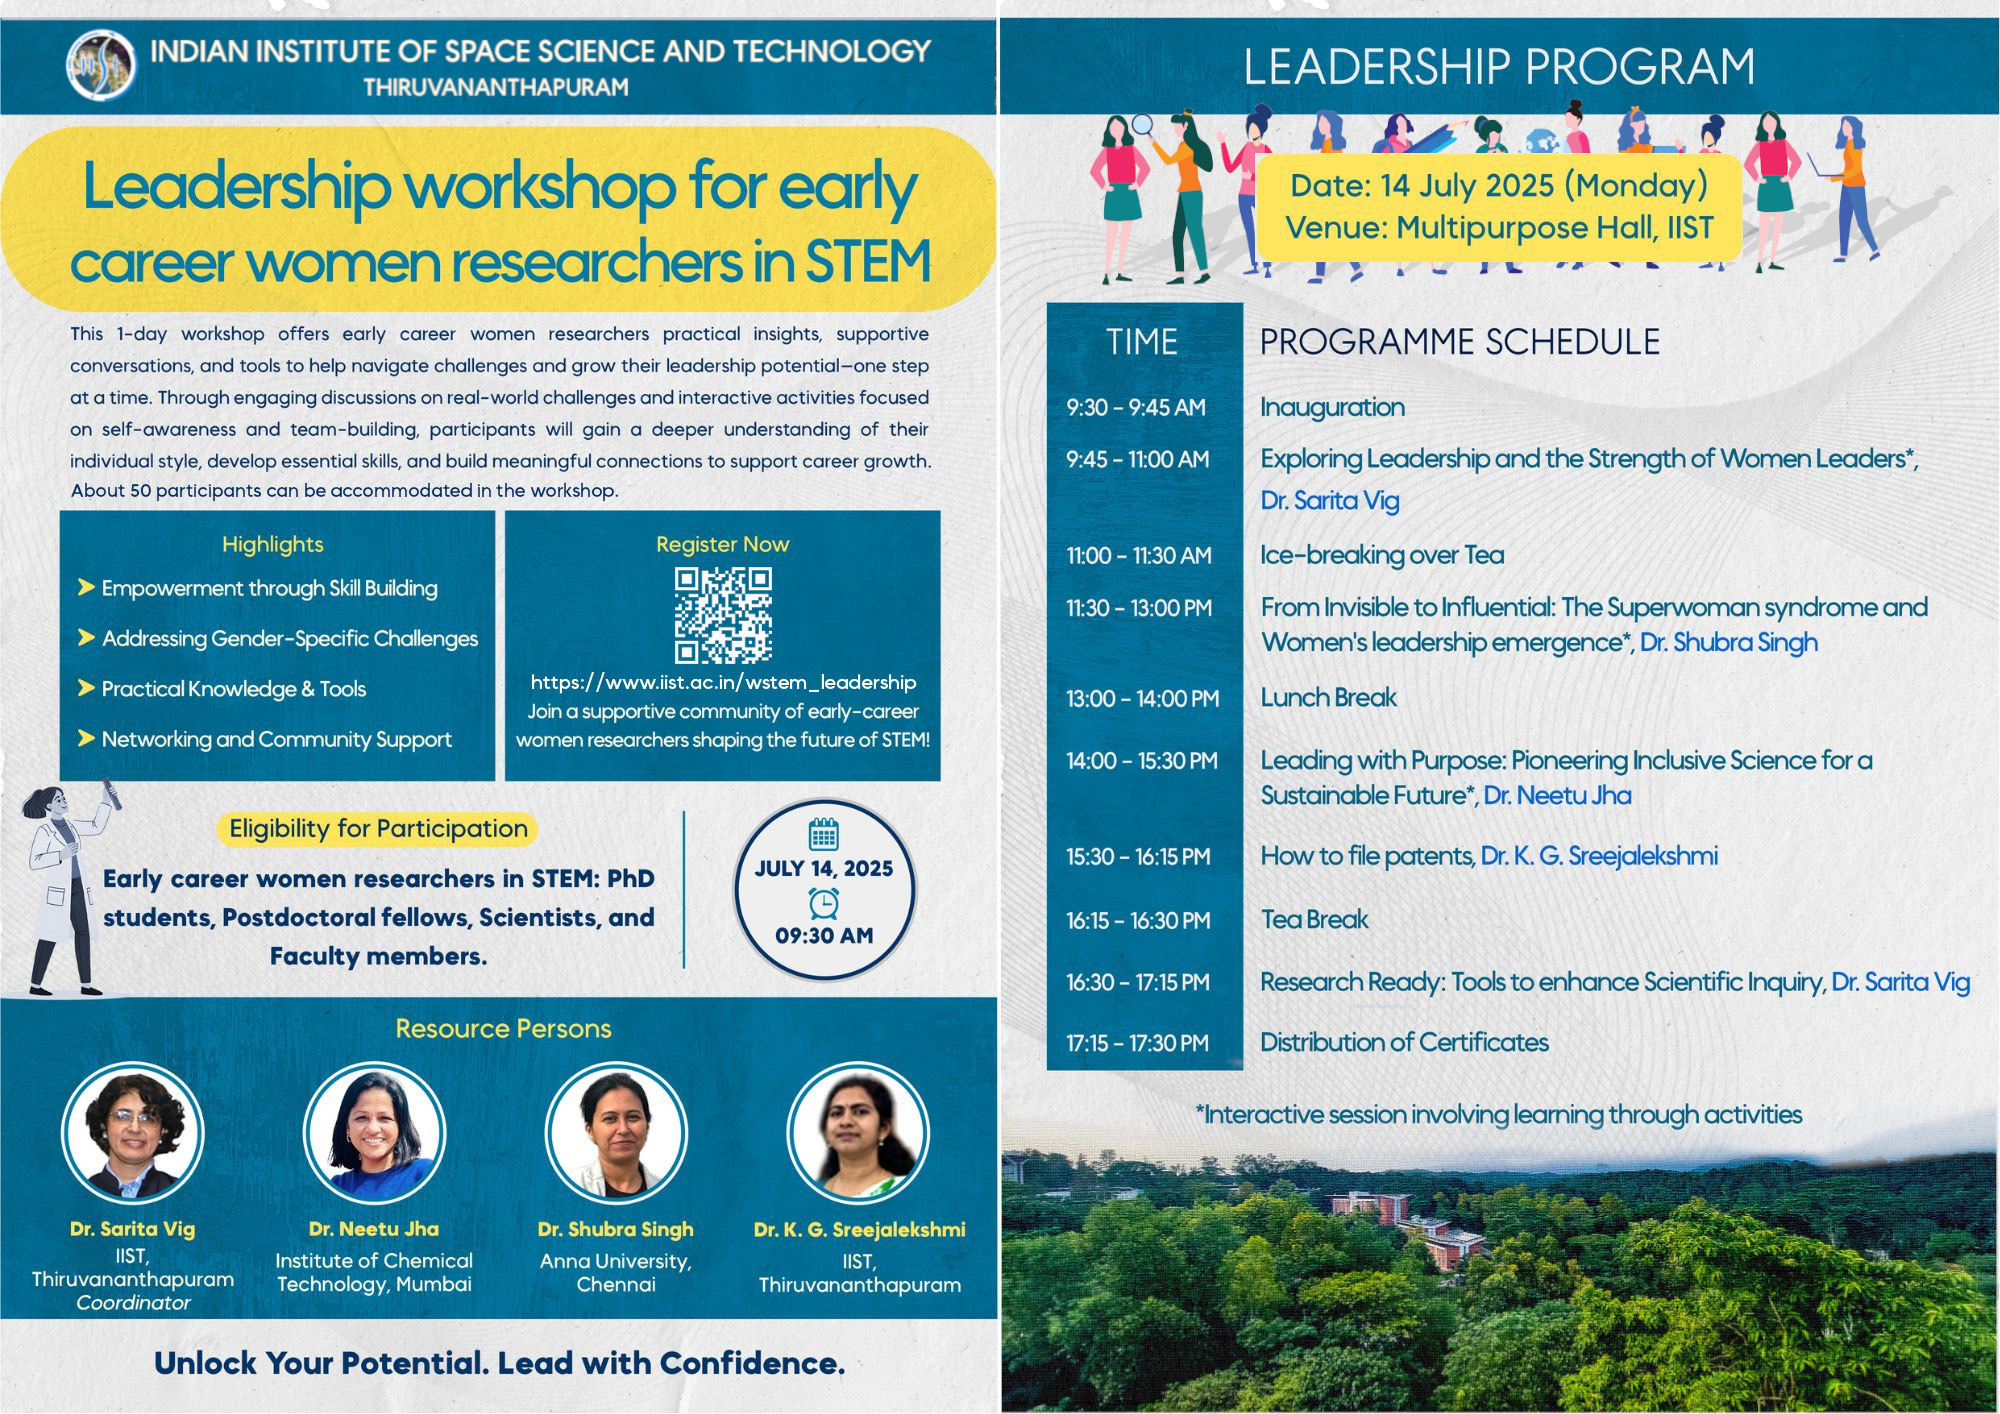
Task: Click the Date and Venue yellow box
Action: (1499, 207)
